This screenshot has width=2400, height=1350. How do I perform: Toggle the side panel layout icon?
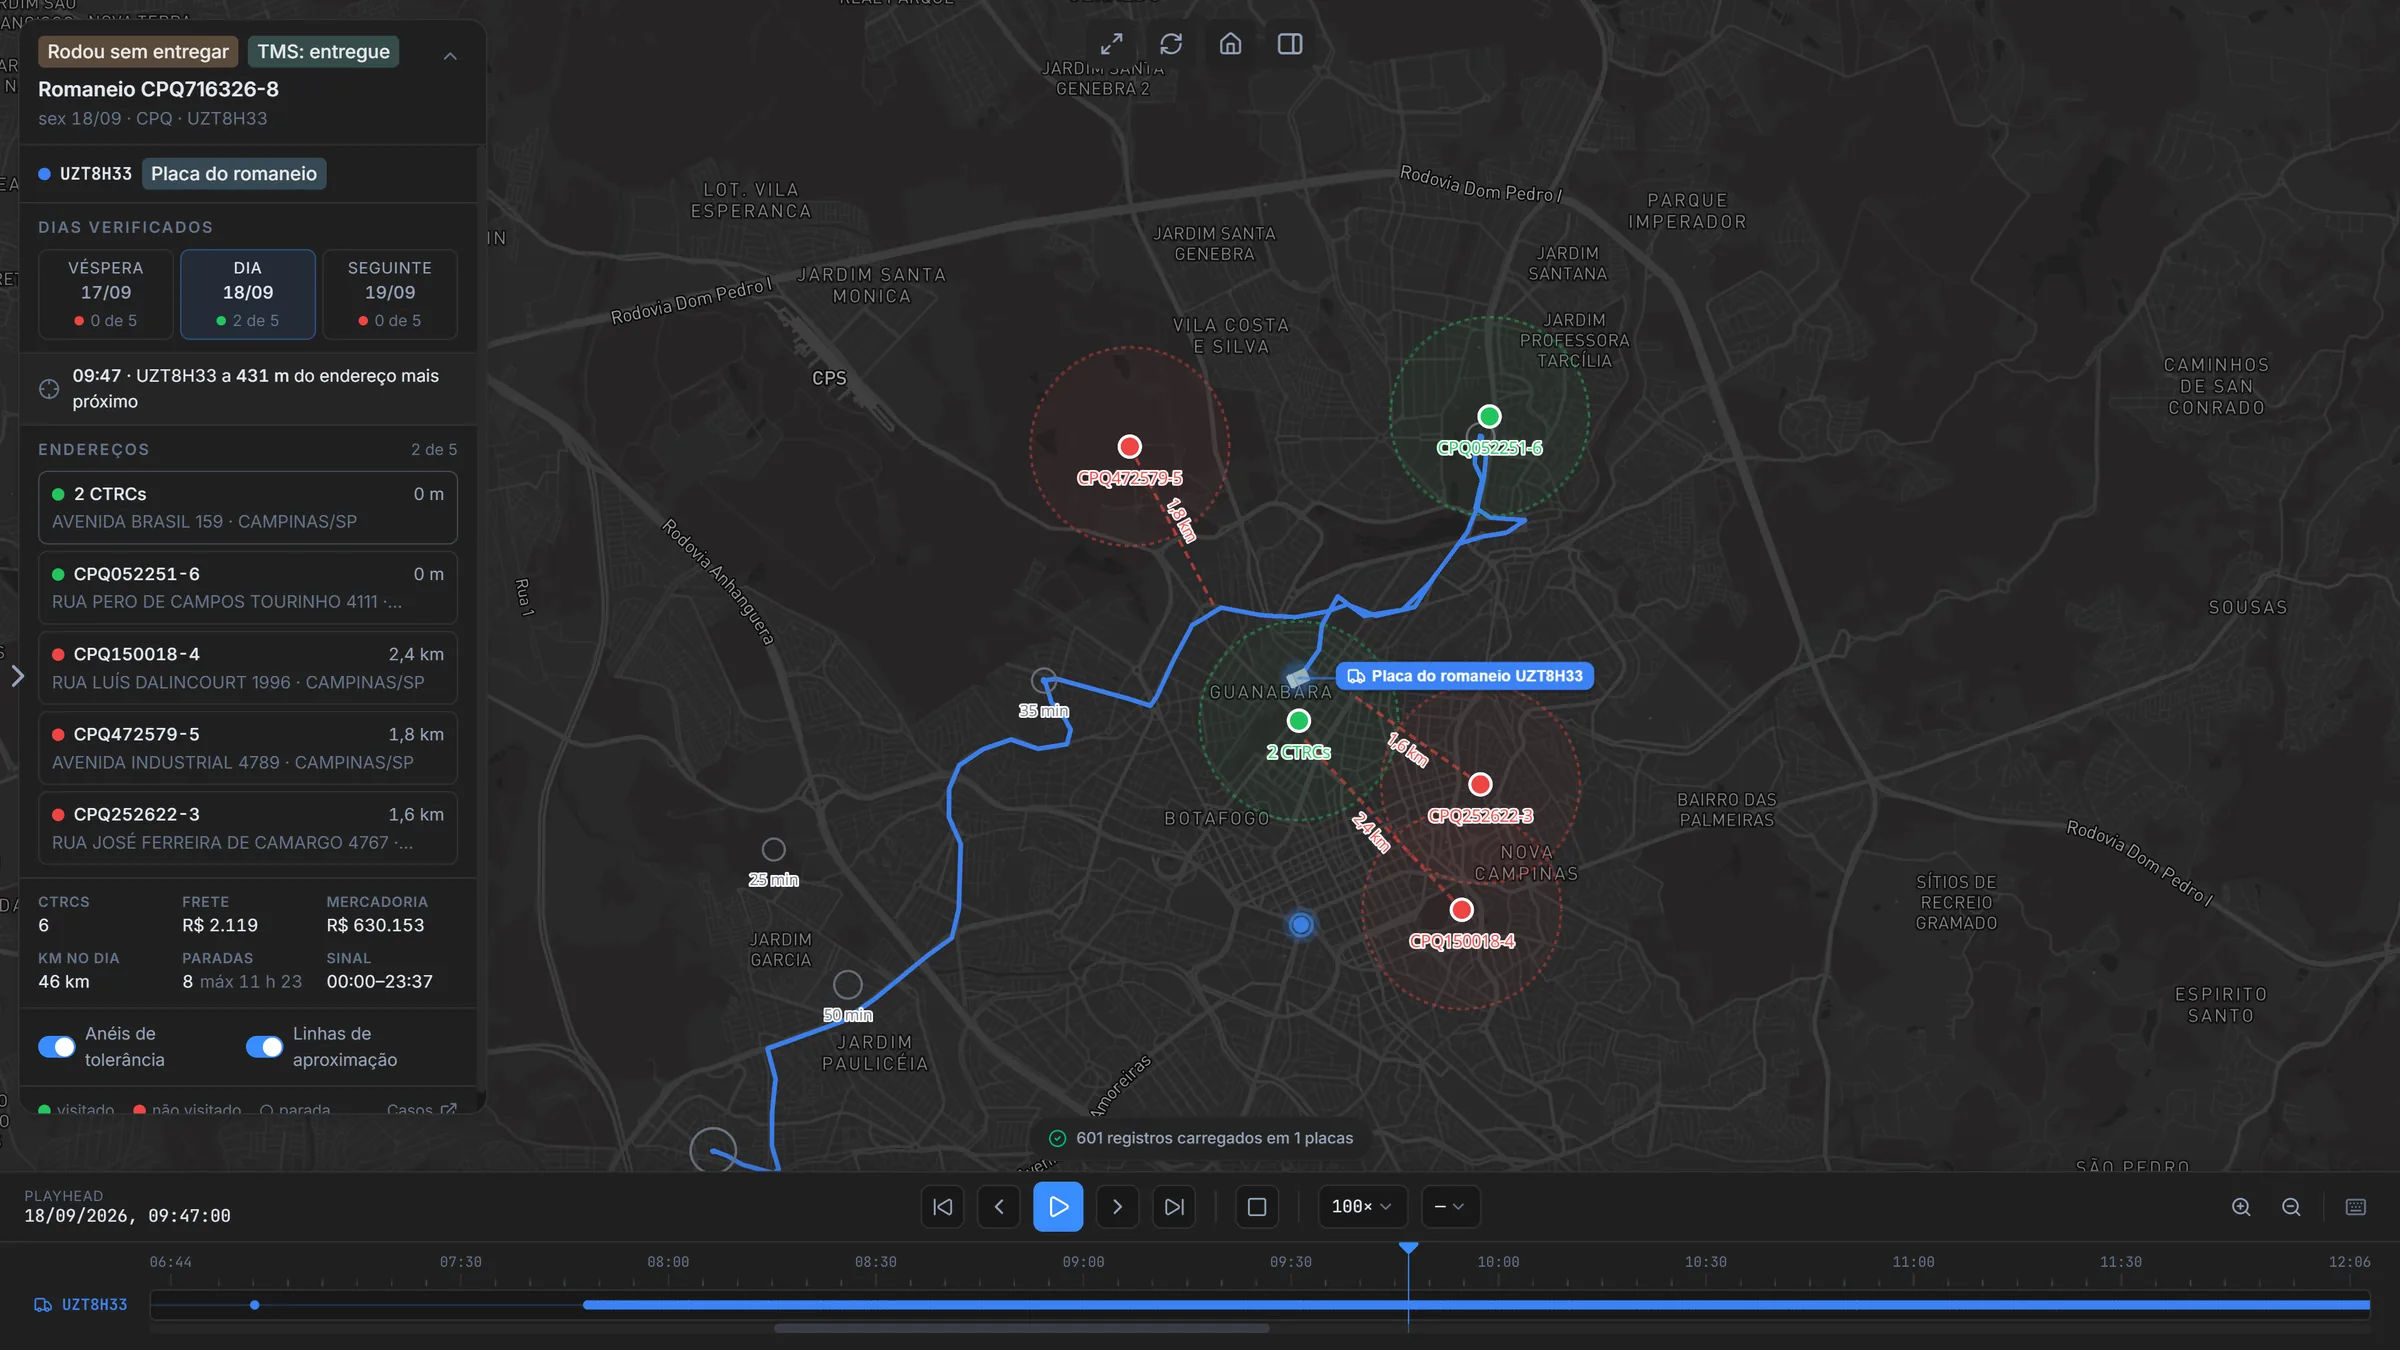click(x=1290, y=44)
